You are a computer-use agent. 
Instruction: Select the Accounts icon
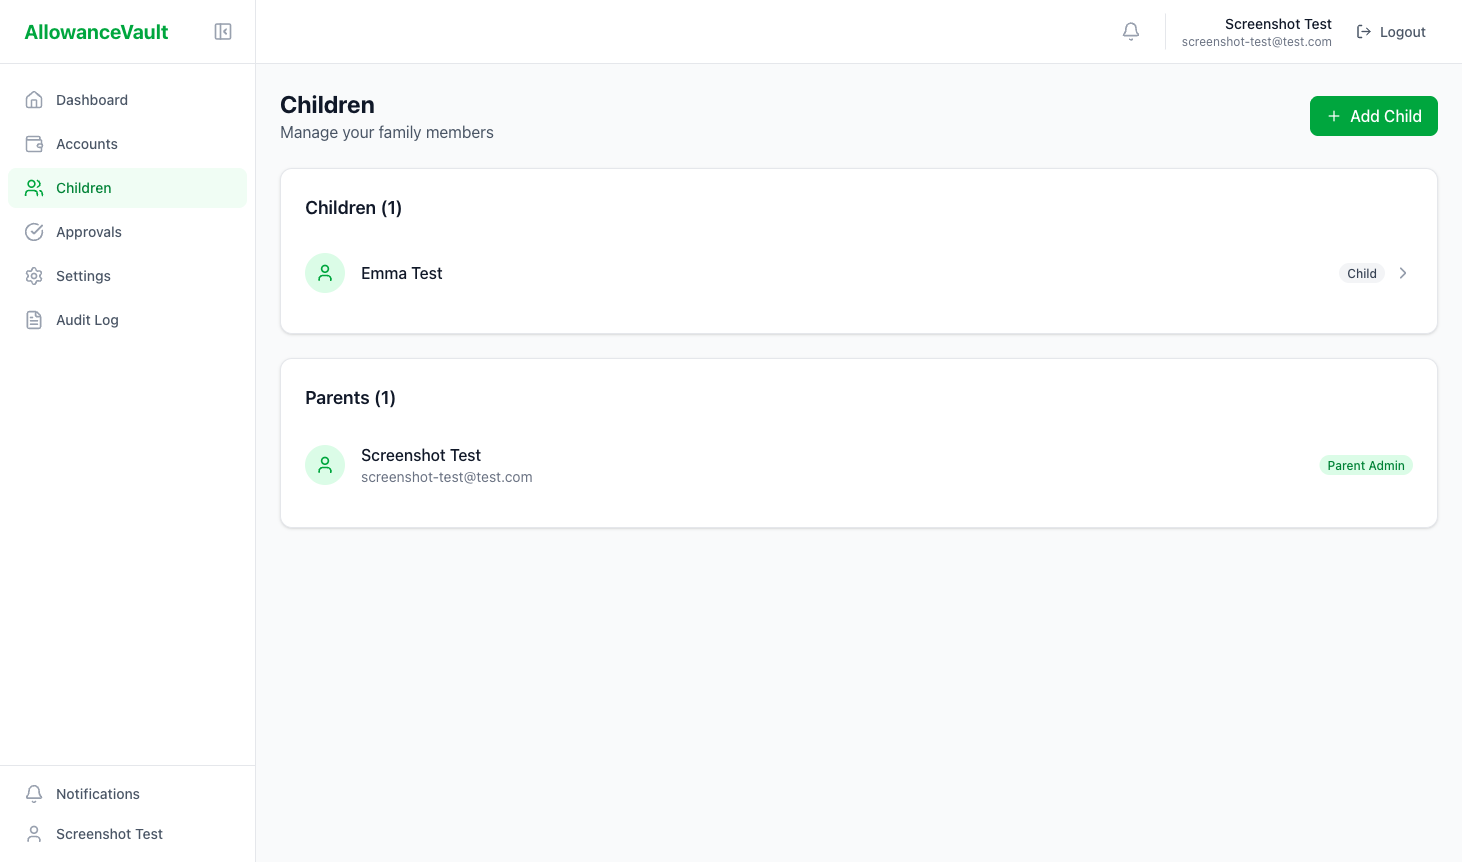point(34,143)
